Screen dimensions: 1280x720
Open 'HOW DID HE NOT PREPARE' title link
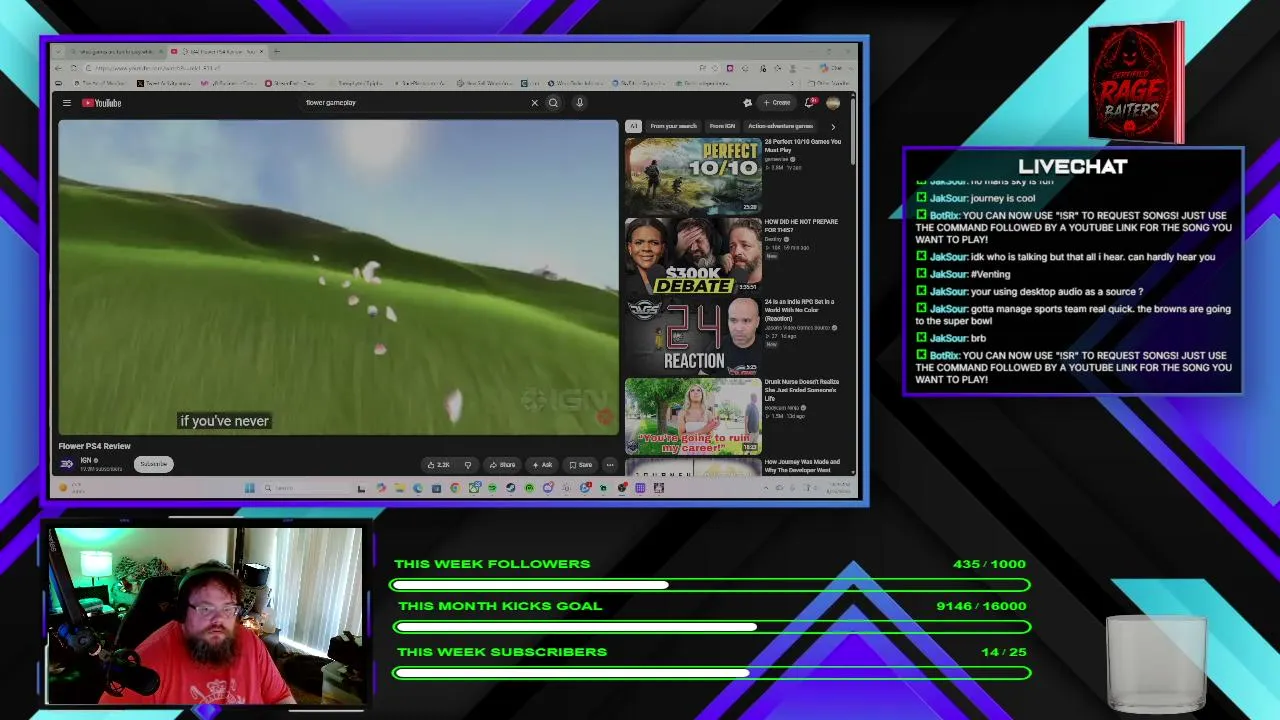pyautogui.click(x=801, y=226)
